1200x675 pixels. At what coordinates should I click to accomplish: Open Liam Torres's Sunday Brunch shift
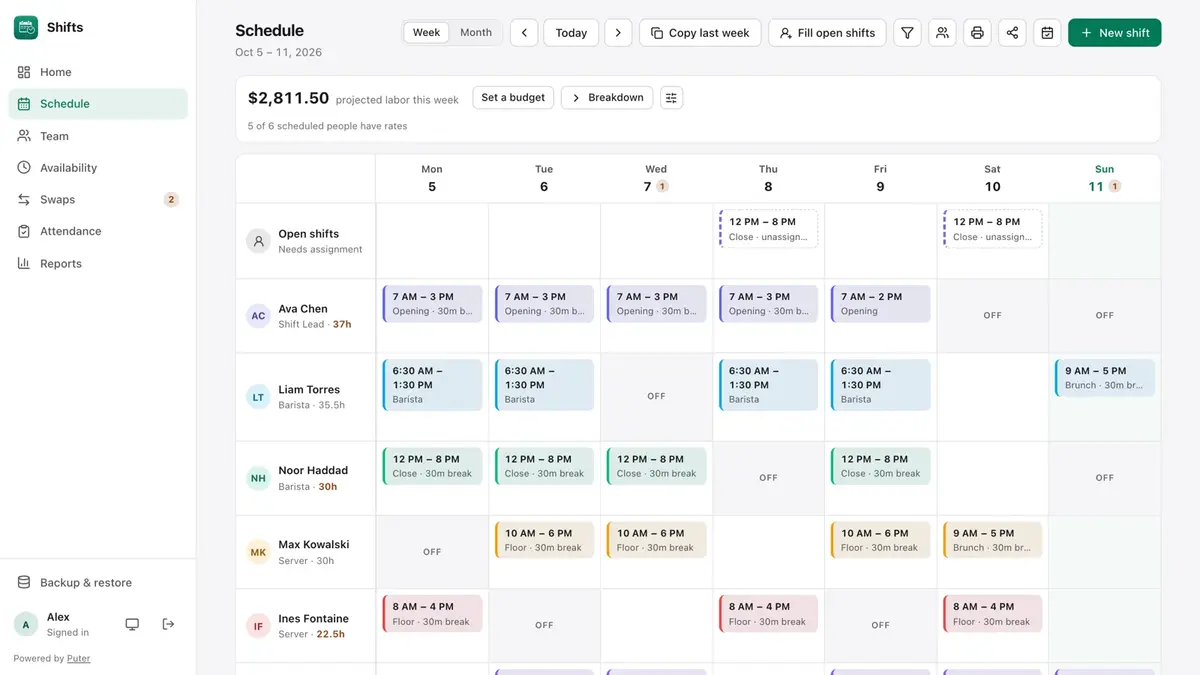(x=1104, y=378)
